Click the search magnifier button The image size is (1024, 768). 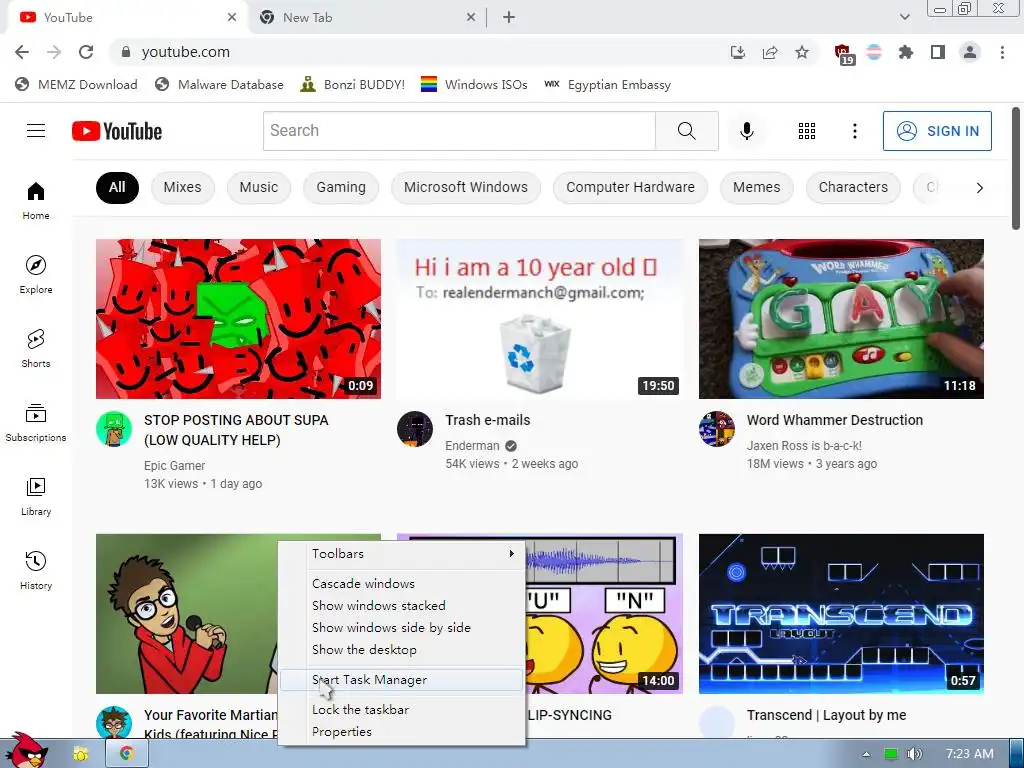tap(686, 131)
